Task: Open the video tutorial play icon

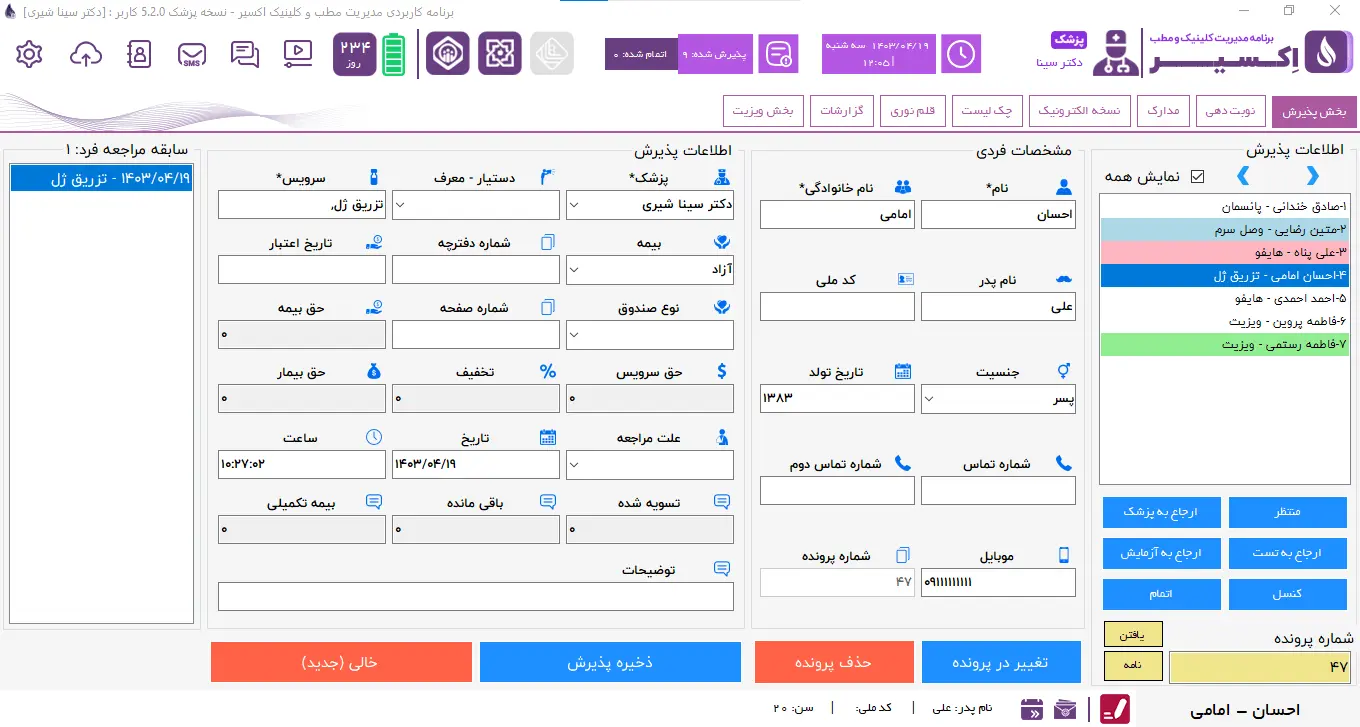Action: pyautogui.click(x=298, y=54)
